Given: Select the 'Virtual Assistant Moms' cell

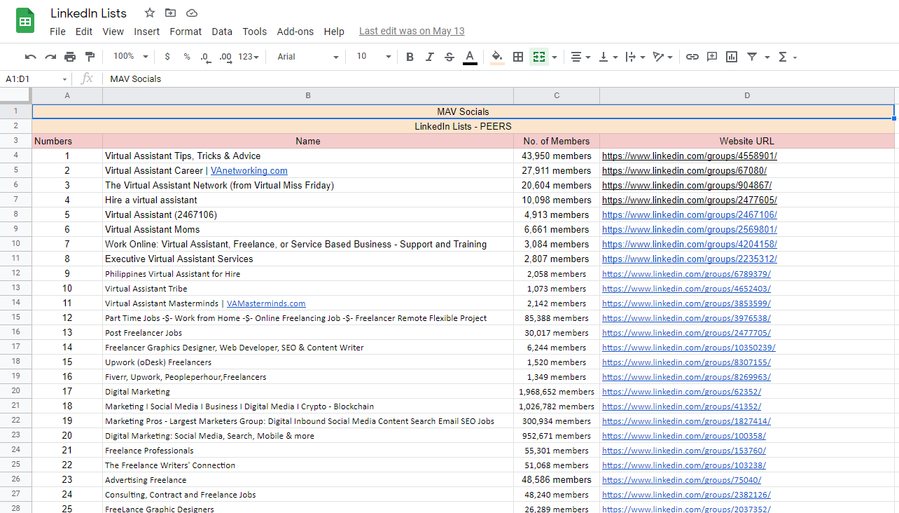Looking at the screenshot, I should (308, 230).
